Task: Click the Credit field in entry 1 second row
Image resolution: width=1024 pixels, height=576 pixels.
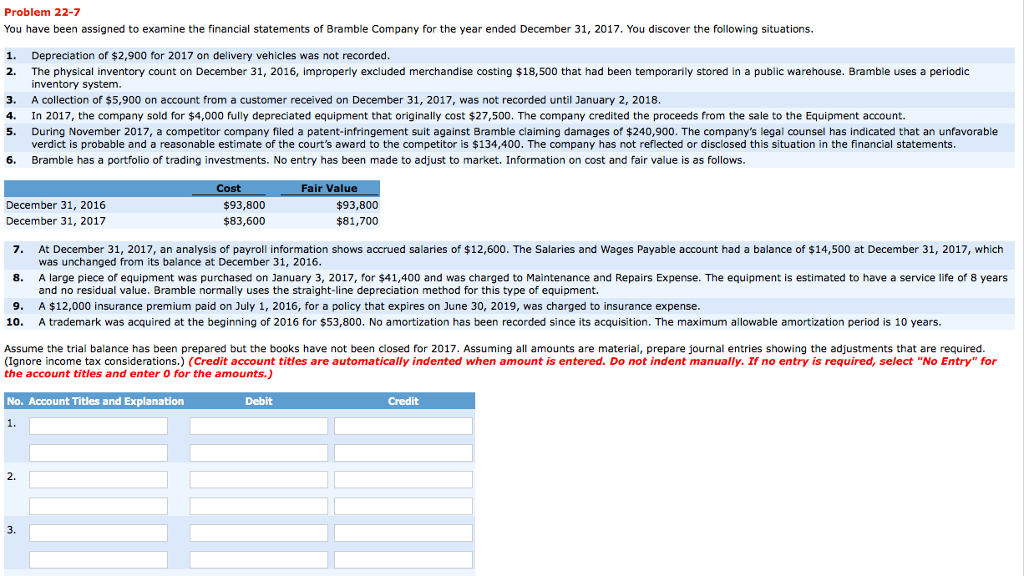Action: click(x=402, y=452)
